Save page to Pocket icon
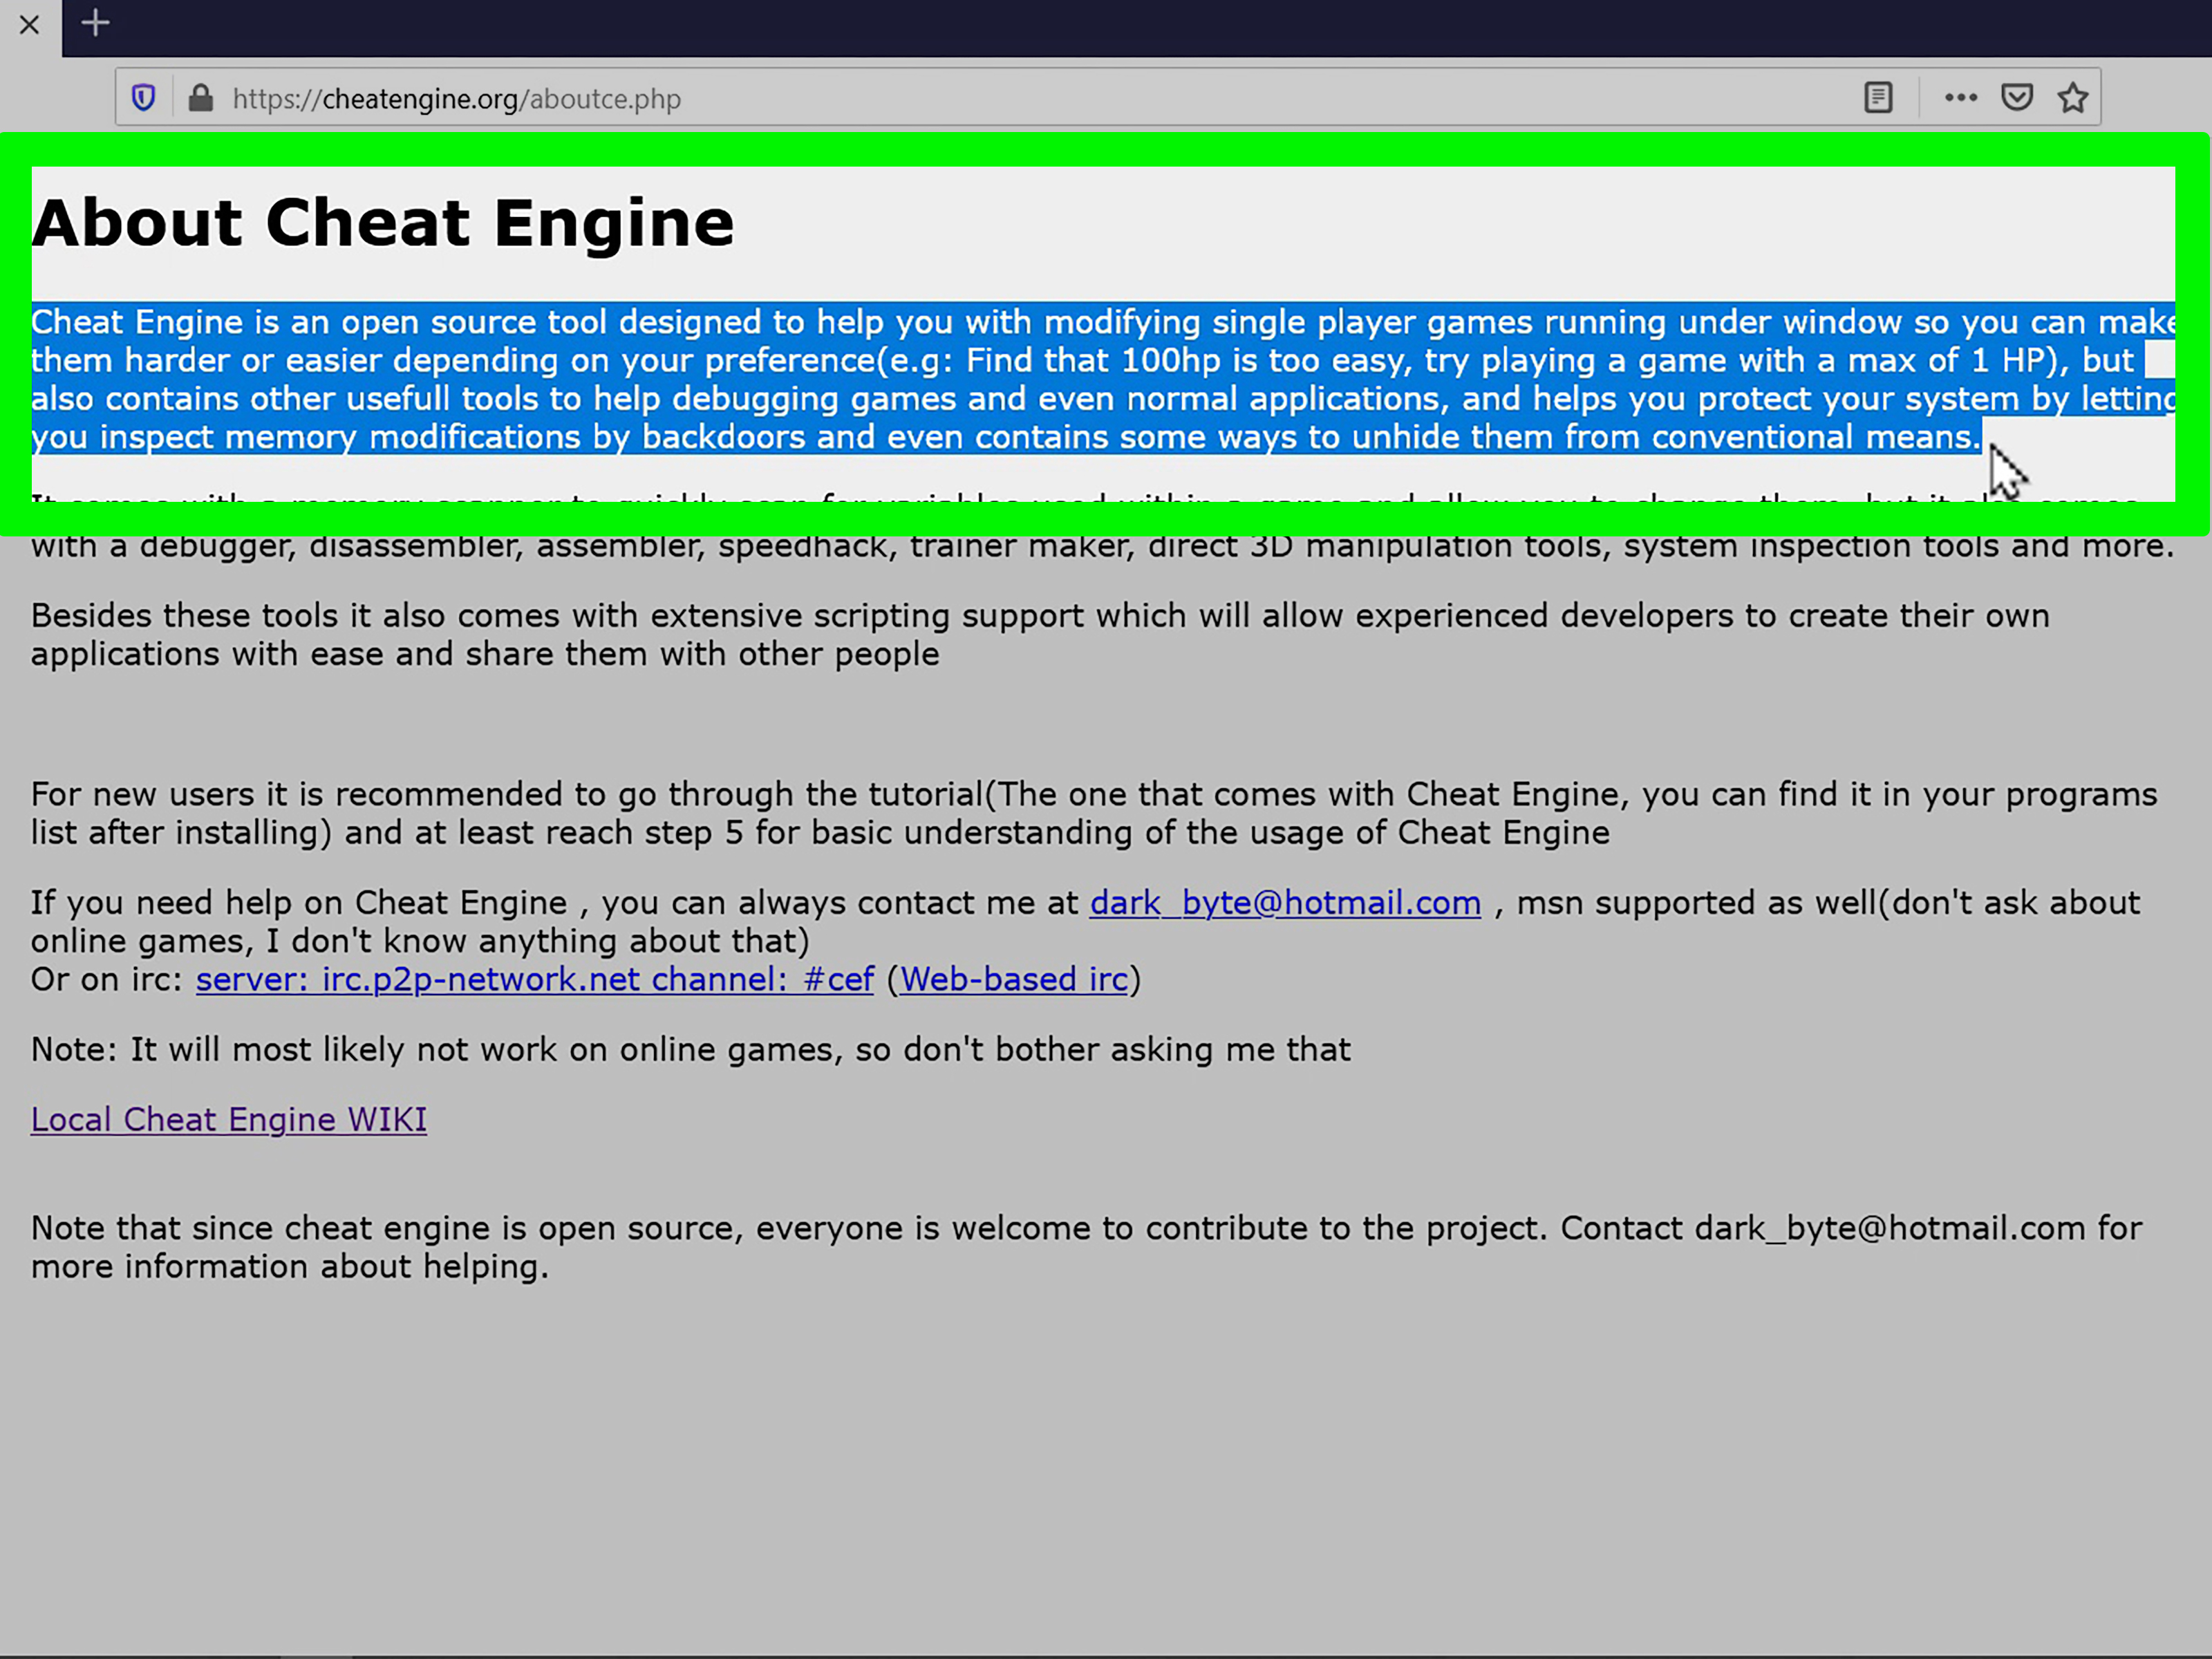Viewport: 2212px width, 1659px height. pos(2017,98)
